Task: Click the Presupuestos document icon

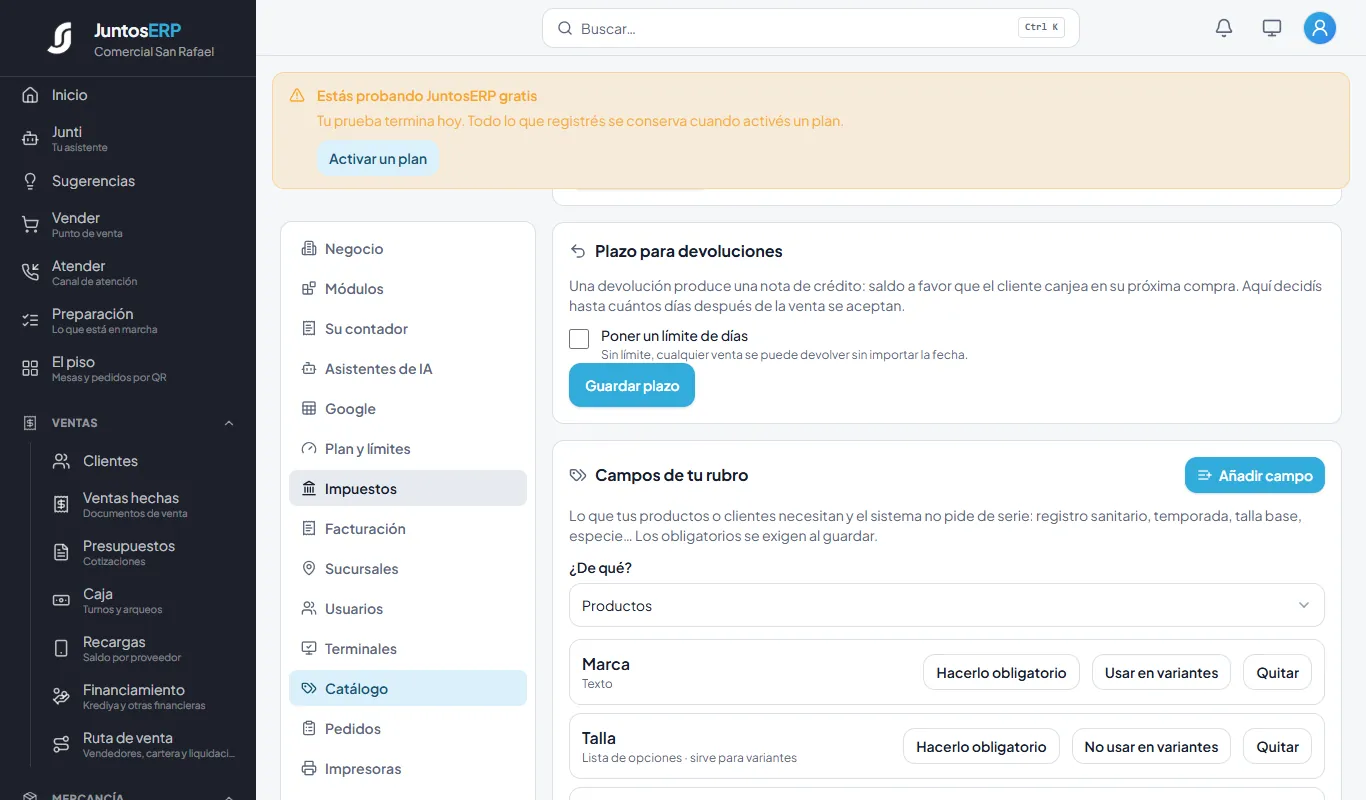Action: click(x=61, y=552)
